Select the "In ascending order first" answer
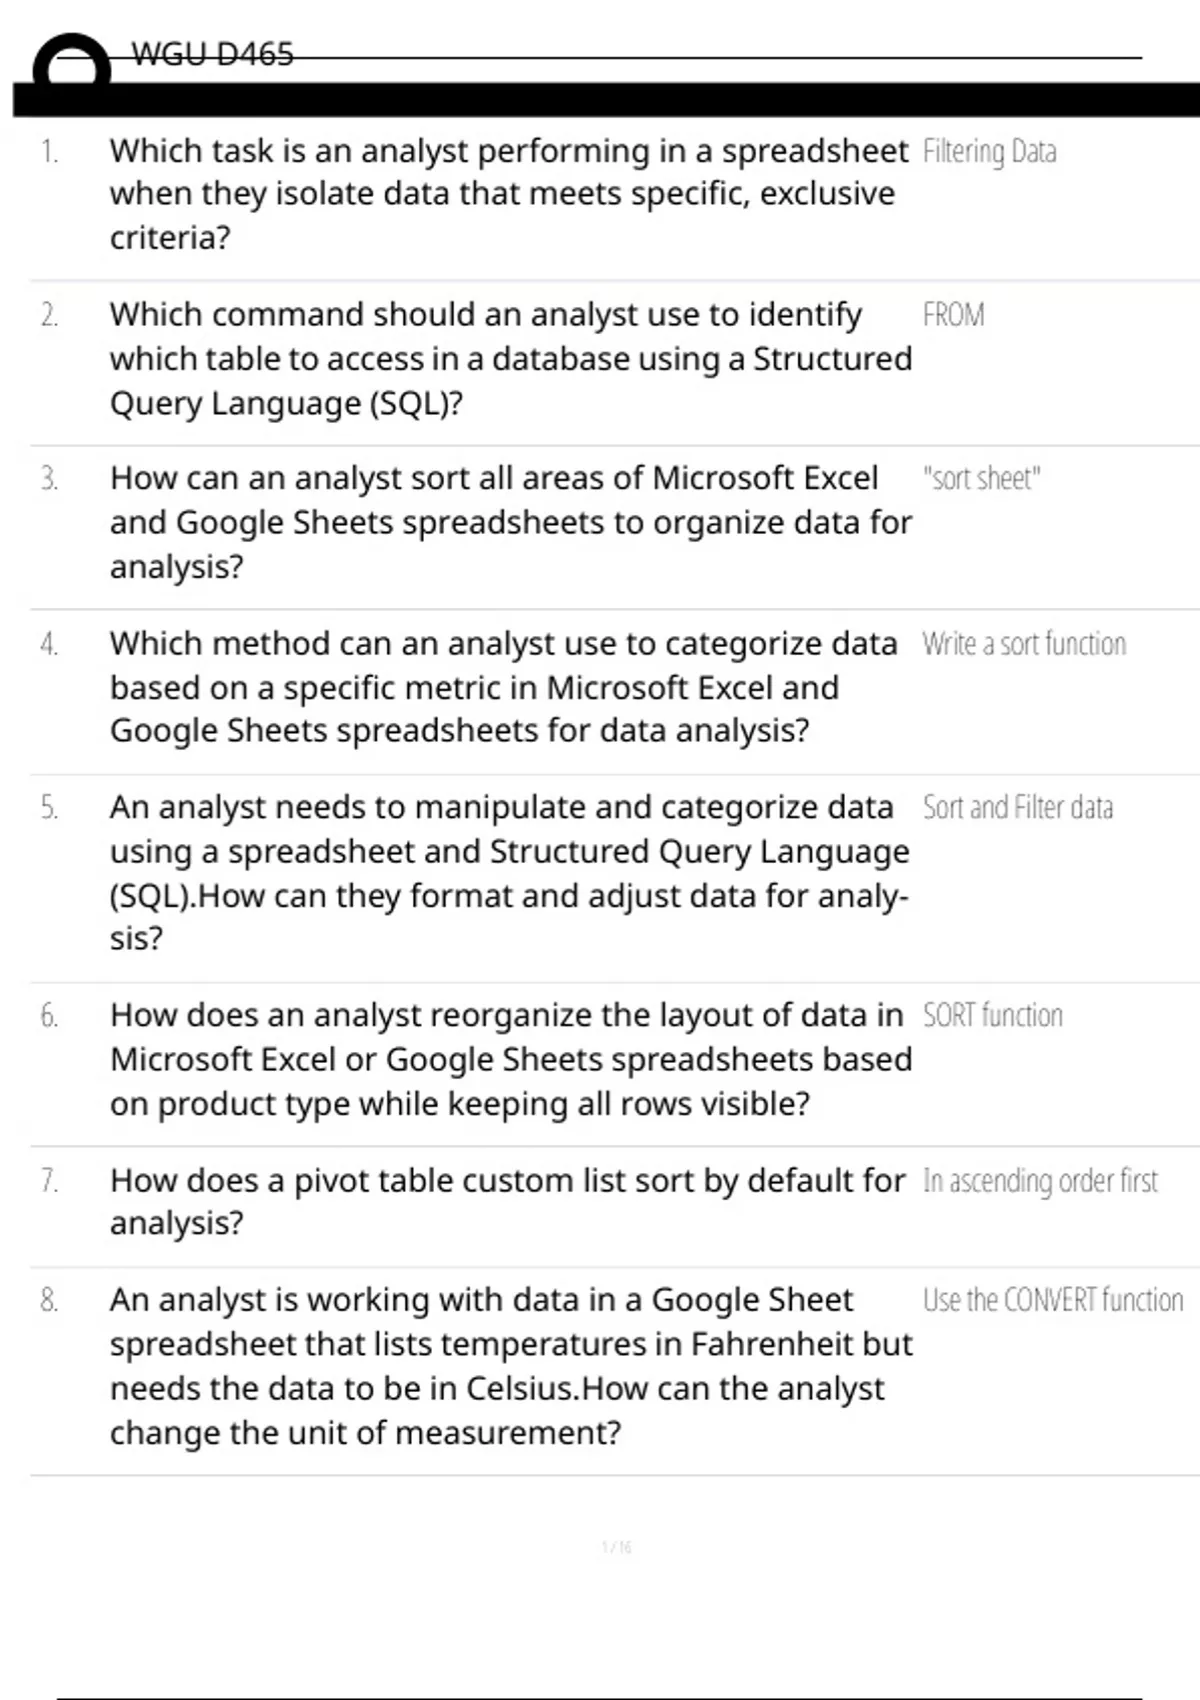 [1040, 1181]
